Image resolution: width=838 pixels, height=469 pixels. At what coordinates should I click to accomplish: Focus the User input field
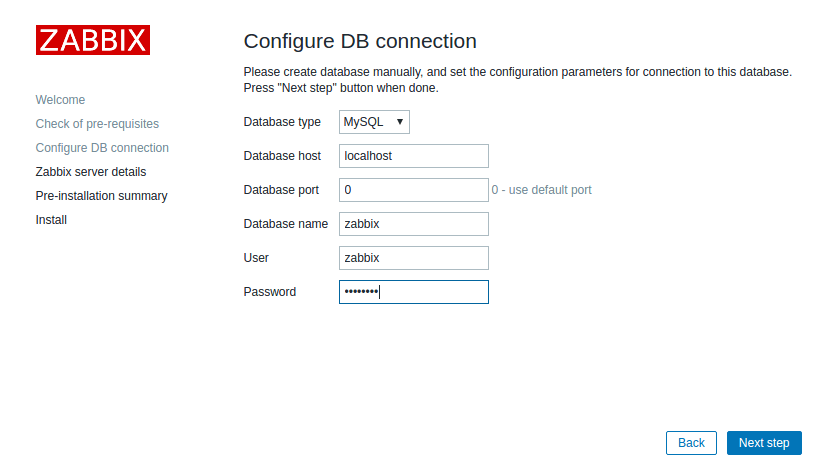pyautogui.click(x=414, y=258)
